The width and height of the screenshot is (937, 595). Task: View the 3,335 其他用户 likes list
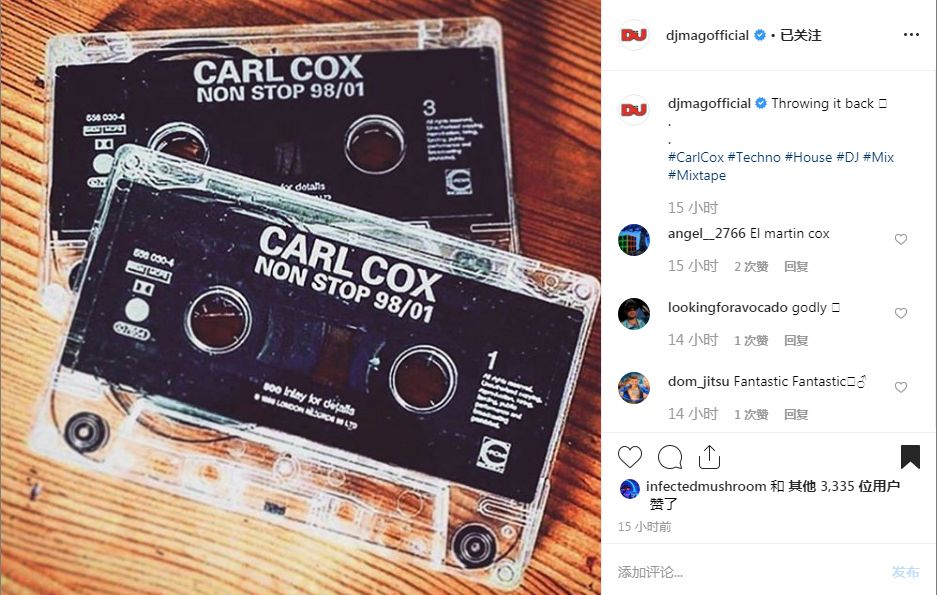(x=844, y=486)
